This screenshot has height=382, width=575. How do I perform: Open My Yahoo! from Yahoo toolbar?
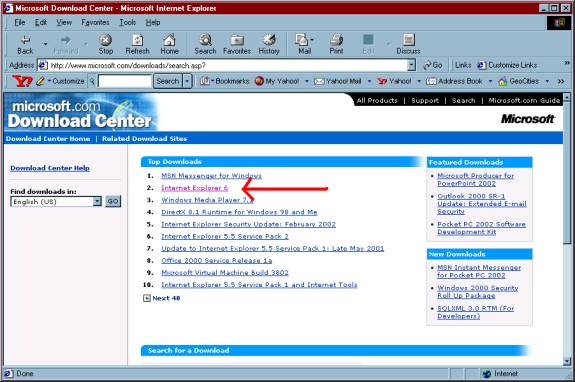[x=277, y=81]
